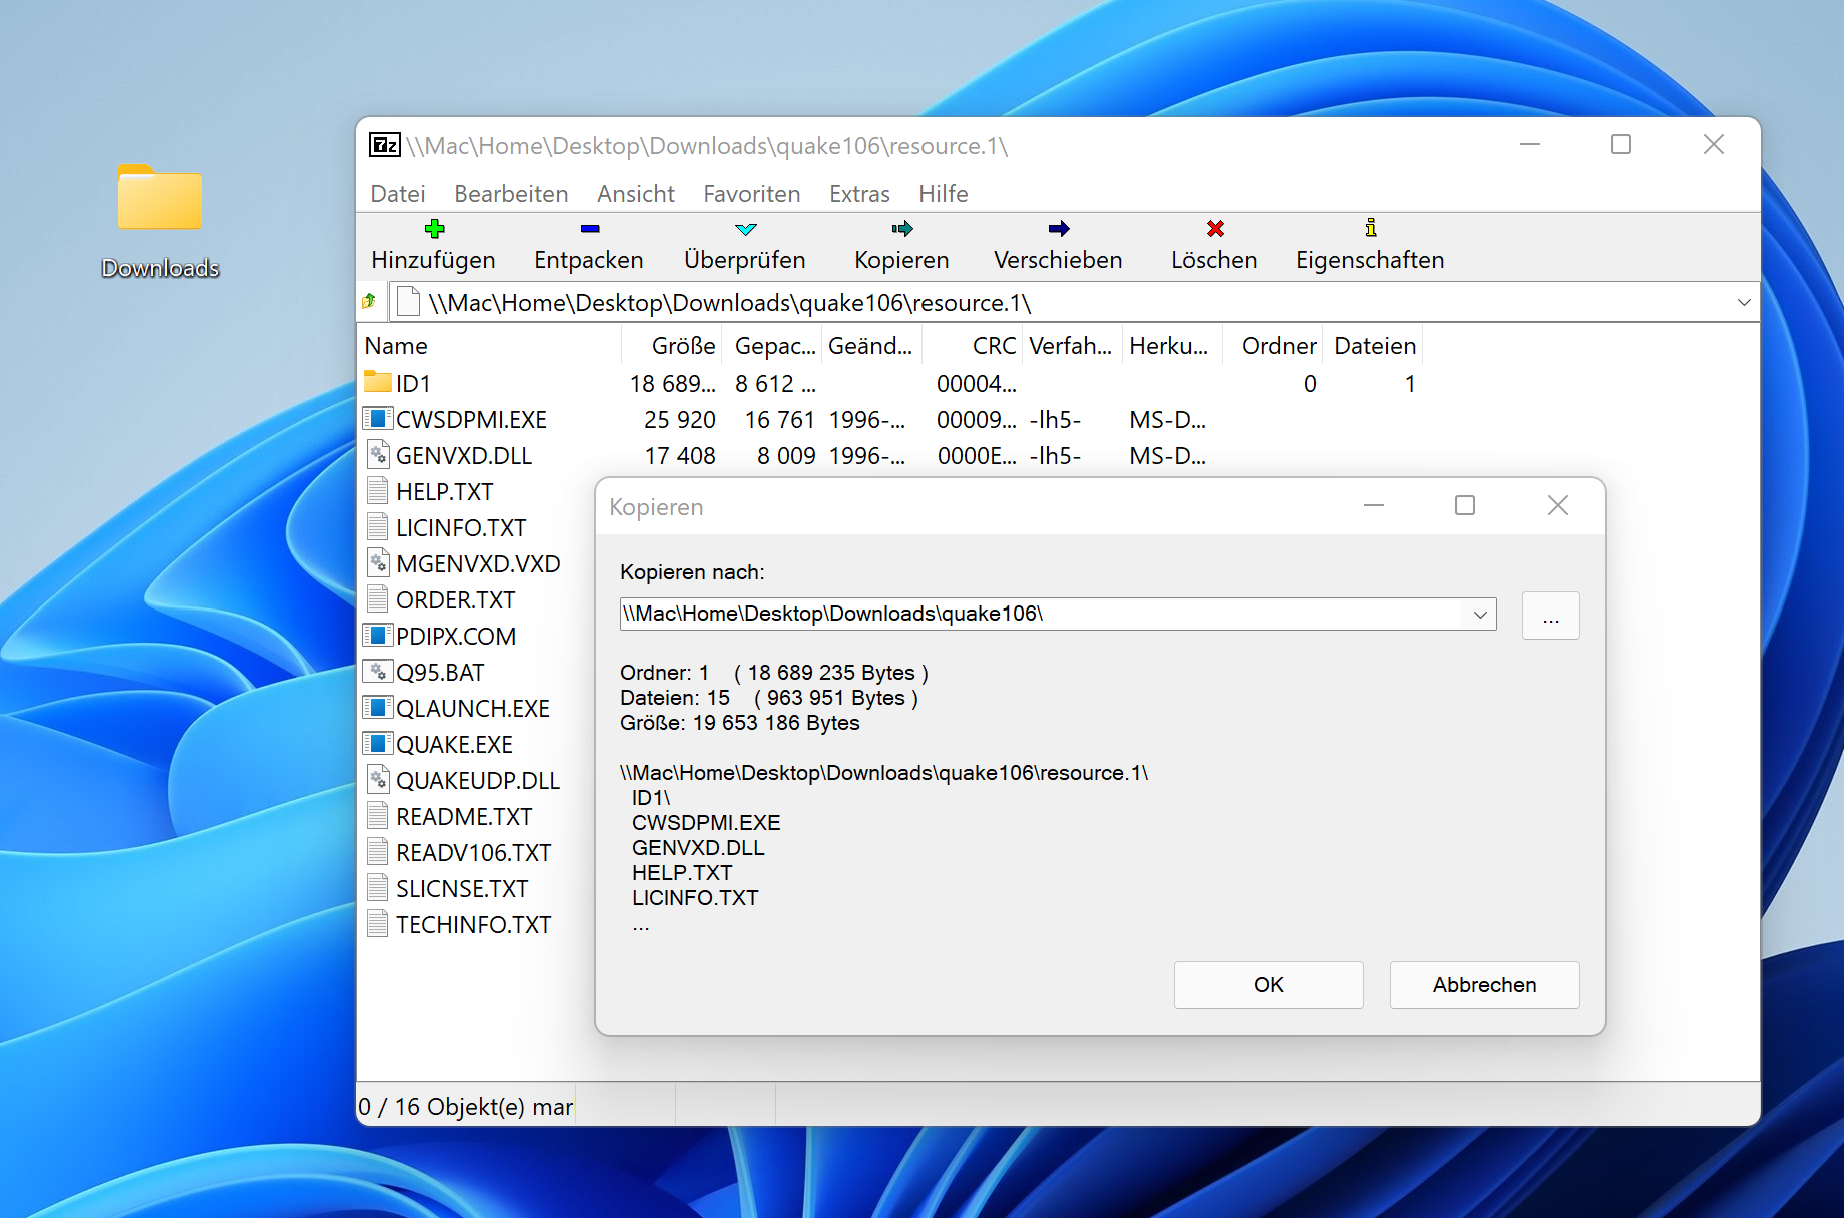
Task: Close the 7-Zip main window
Action: 1714,144
